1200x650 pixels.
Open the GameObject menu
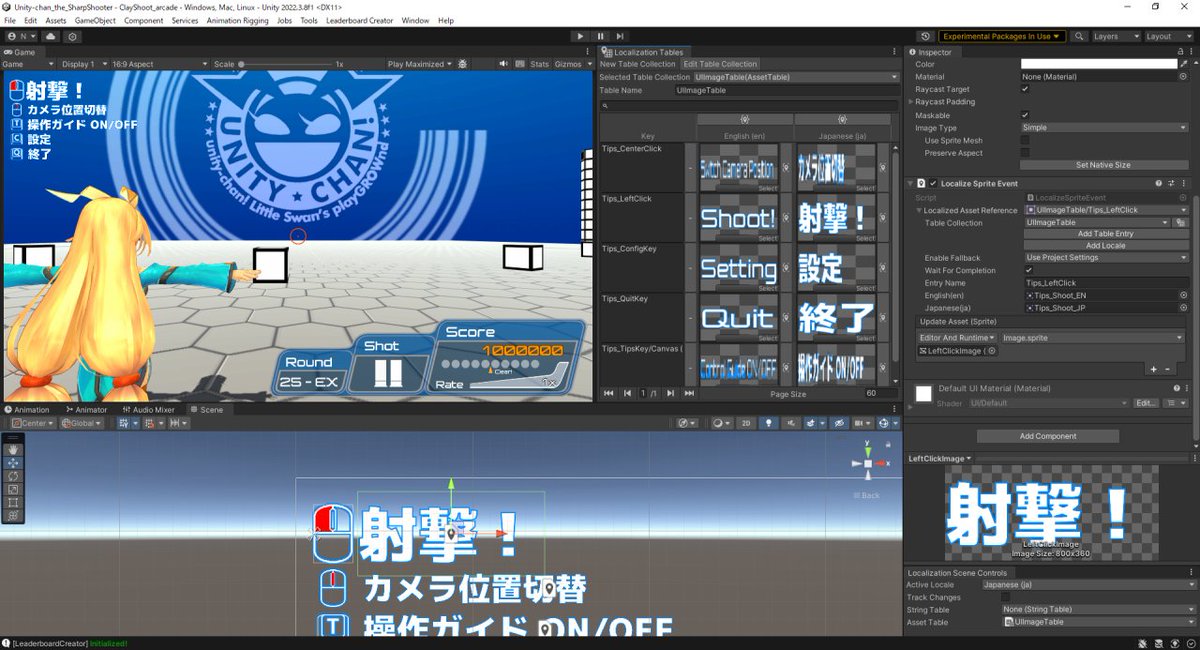click(x=94, y=20)
